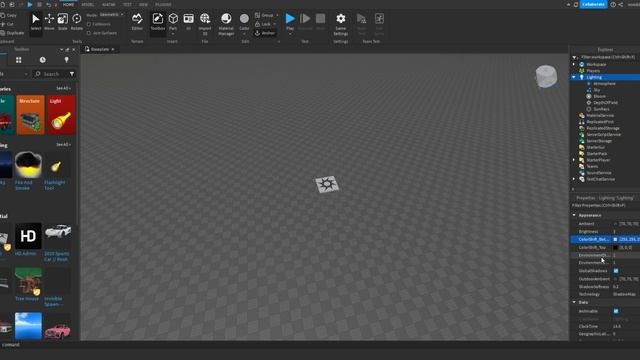Click the Toolbox search field

pos(51,74)
